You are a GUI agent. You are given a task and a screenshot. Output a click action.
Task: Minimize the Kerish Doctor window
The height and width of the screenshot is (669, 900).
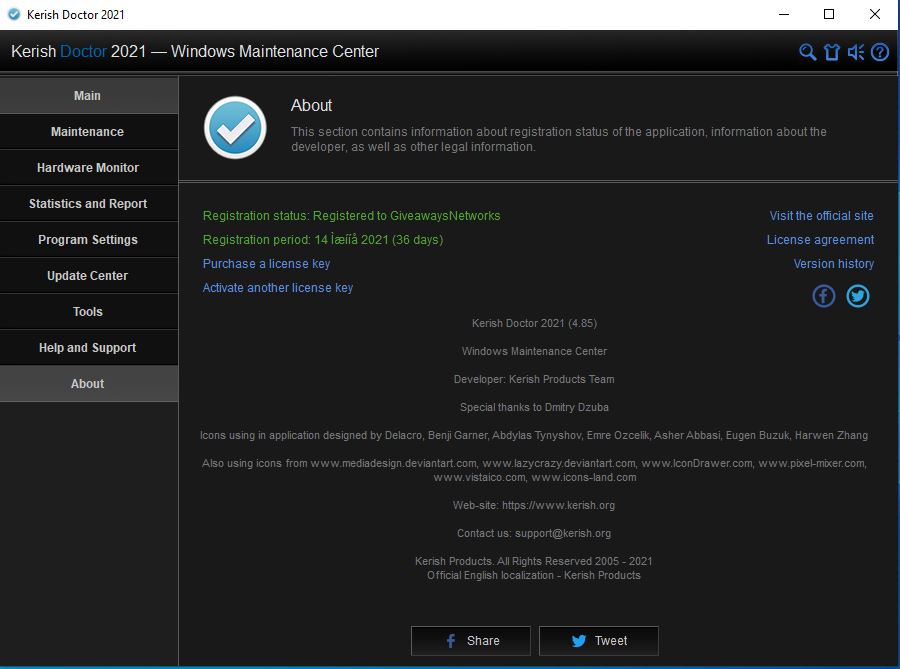[x=783, y=14]
